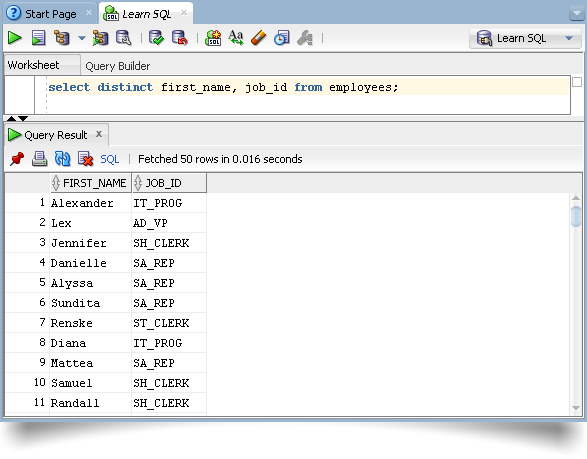Sort by the FIRST_NAME column header

tap(91, 183)
